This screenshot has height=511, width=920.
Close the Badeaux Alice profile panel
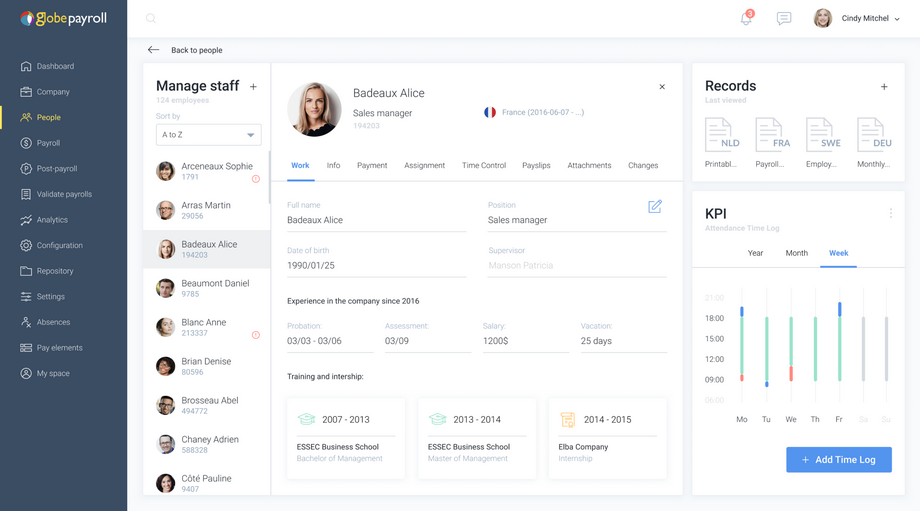[x=662, y=87]
